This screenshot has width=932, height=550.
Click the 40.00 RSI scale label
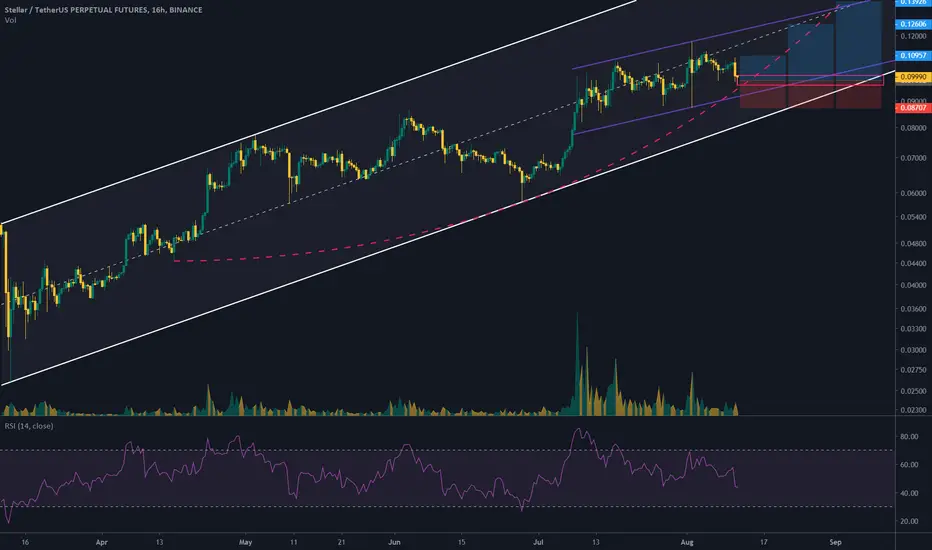[909, 493]
